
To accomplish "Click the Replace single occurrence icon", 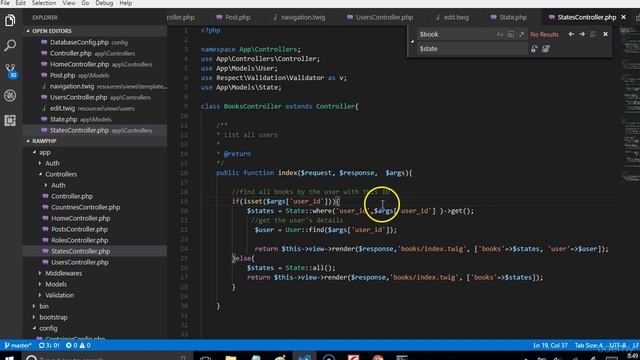I will point(534,49).
